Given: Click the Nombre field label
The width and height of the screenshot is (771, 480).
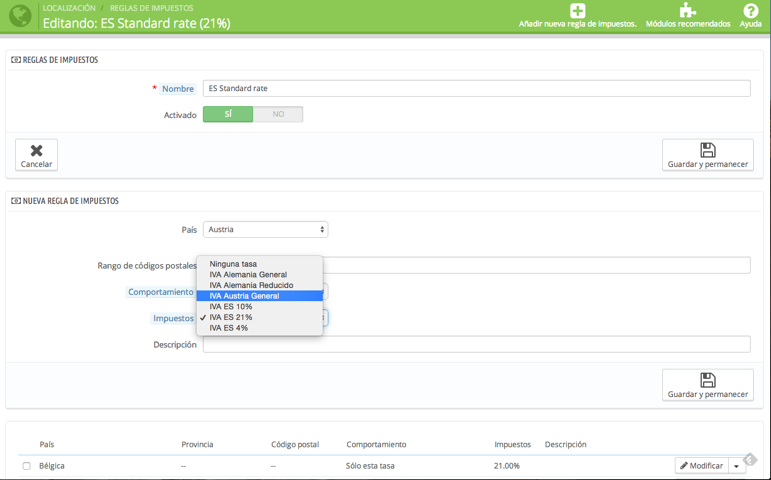Looking at the screenshot, I should coord(178,89).
